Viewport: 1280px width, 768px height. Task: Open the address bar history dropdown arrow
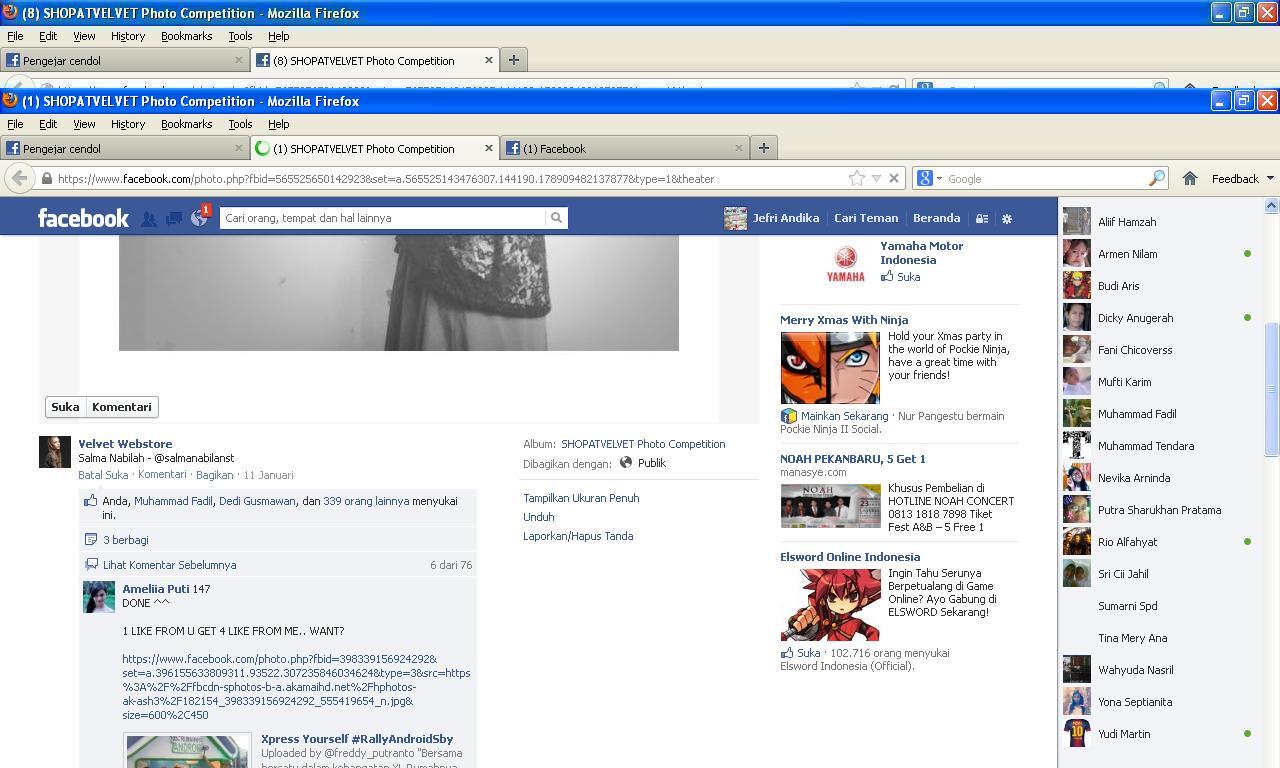coord(876,179)
